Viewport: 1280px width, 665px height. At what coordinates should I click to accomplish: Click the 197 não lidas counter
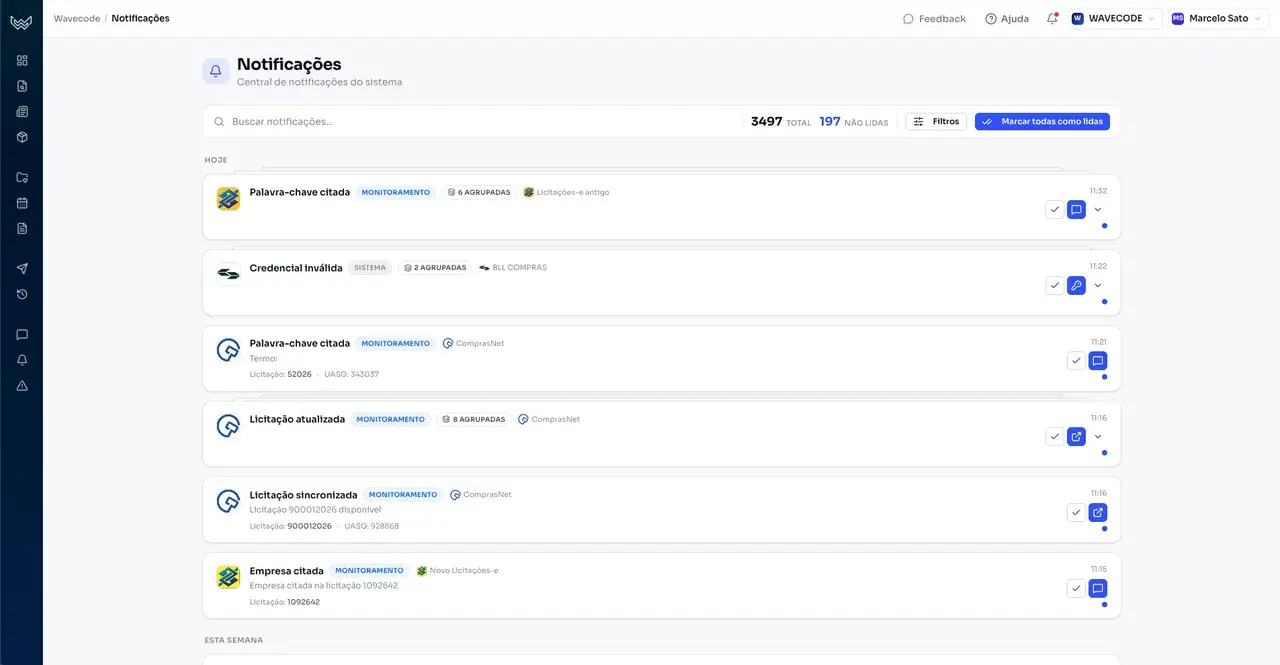pyautogui.click(x=853, y=122)
